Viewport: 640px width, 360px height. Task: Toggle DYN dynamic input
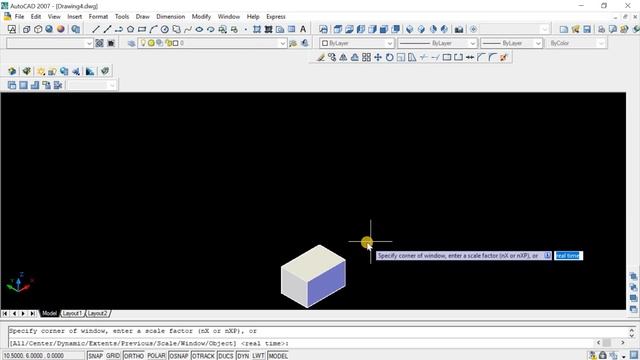pos(243,356)
